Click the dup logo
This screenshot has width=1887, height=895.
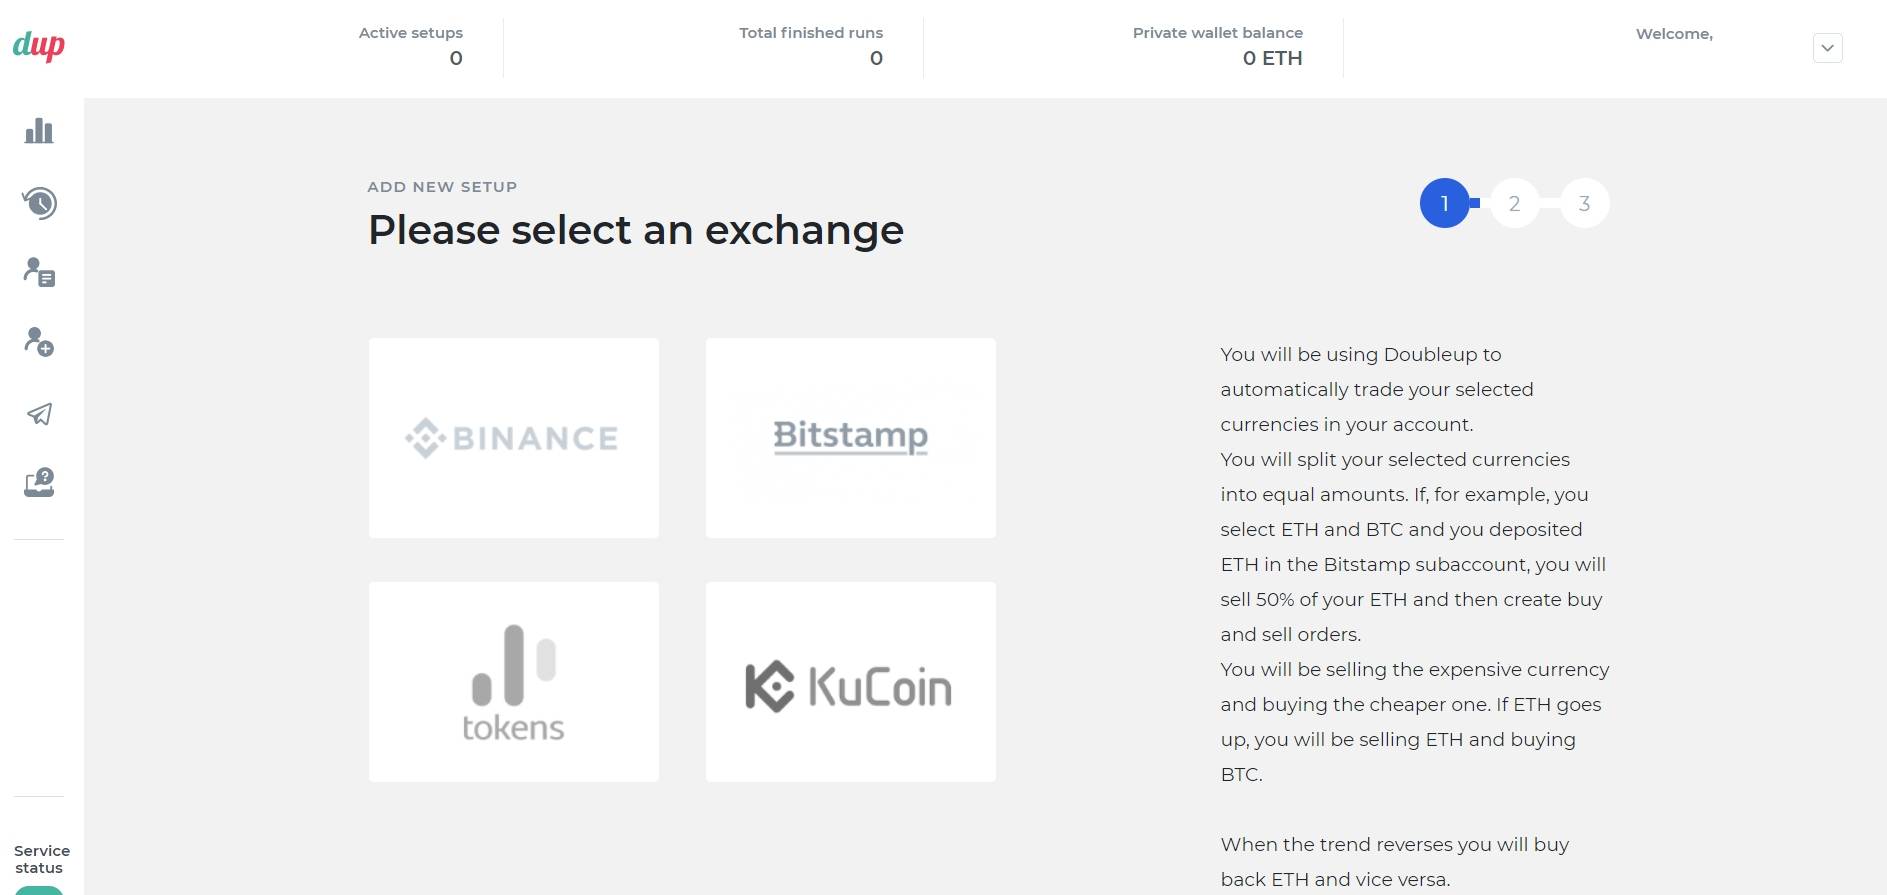coord(39,46)
